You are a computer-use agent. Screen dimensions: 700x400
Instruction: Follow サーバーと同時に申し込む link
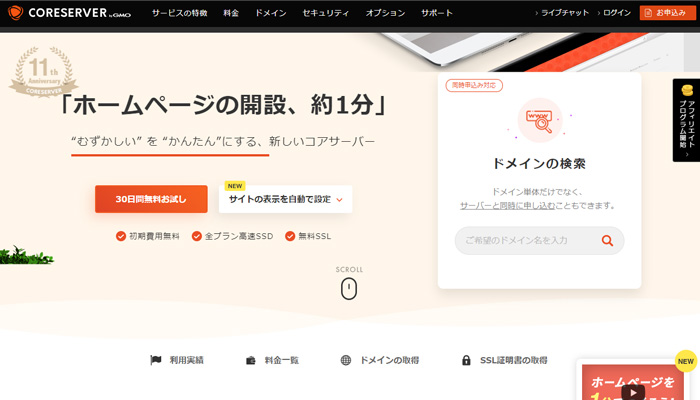click(x=507, y=206)
